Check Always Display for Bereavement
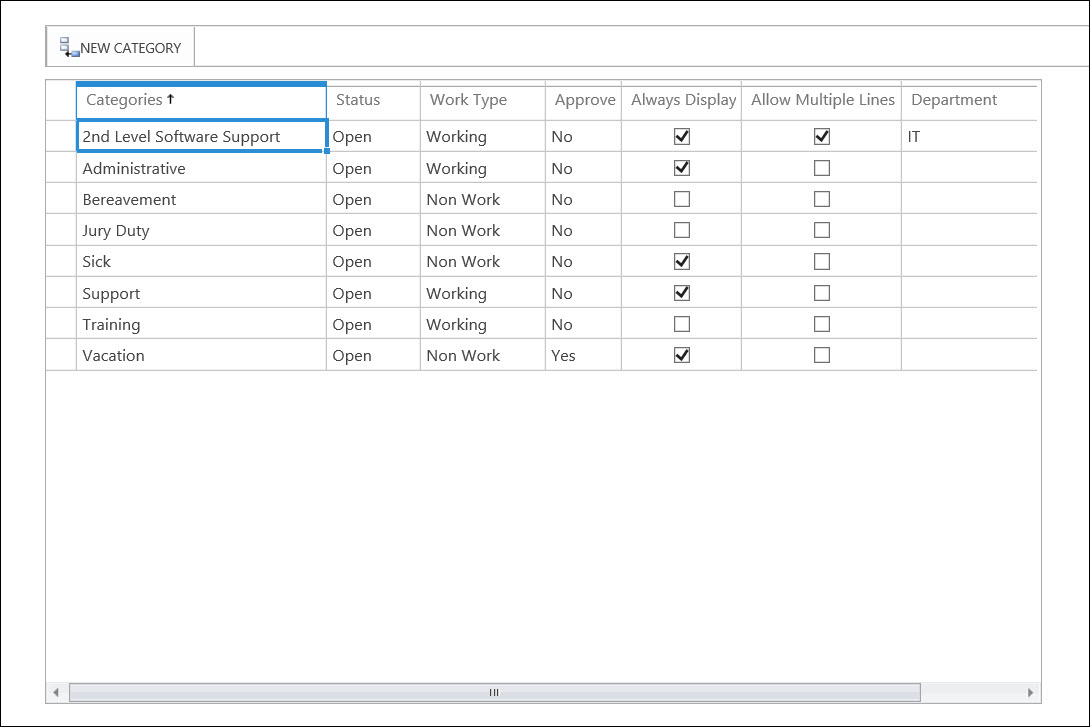 tap(682, 199)
